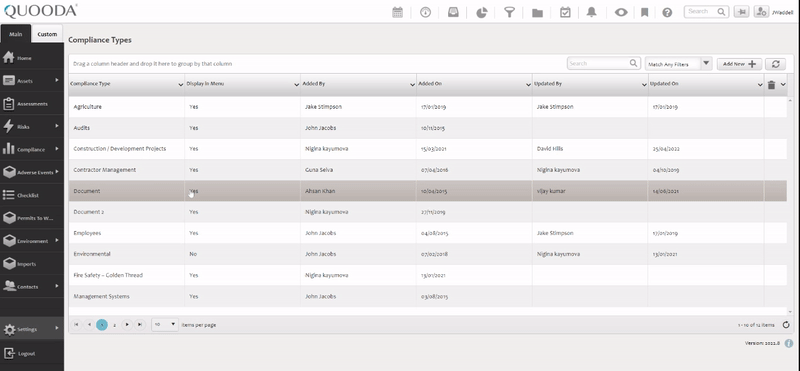Click the funnel filter icon in header

point(509,12)
